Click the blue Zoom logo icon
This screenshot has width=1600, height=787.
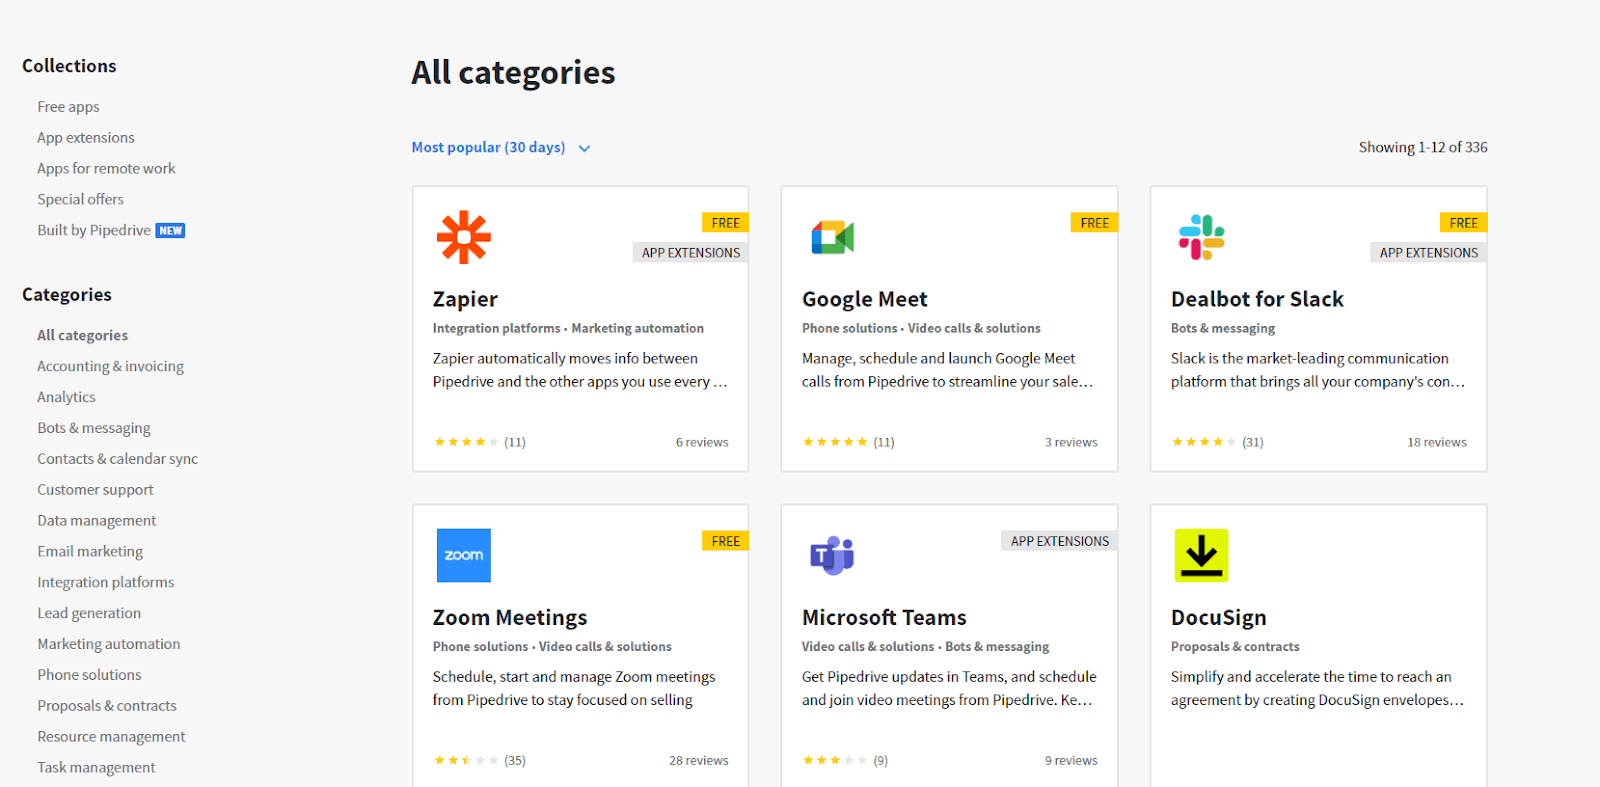(x=464, y=555)
